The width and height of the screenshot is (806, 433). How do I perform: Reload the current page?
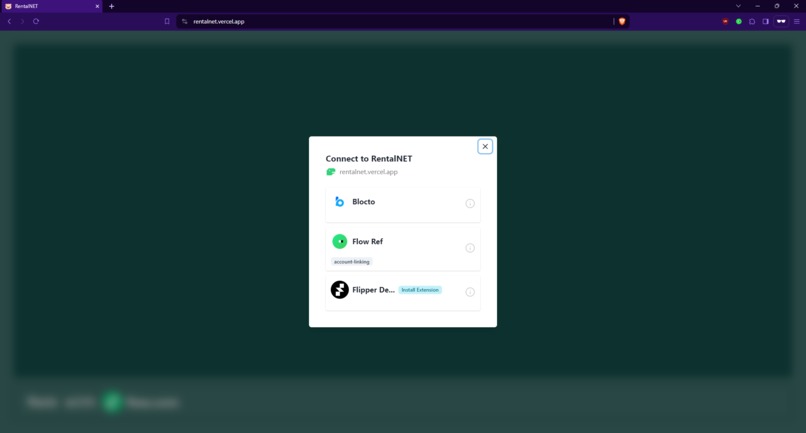[36, 22]
